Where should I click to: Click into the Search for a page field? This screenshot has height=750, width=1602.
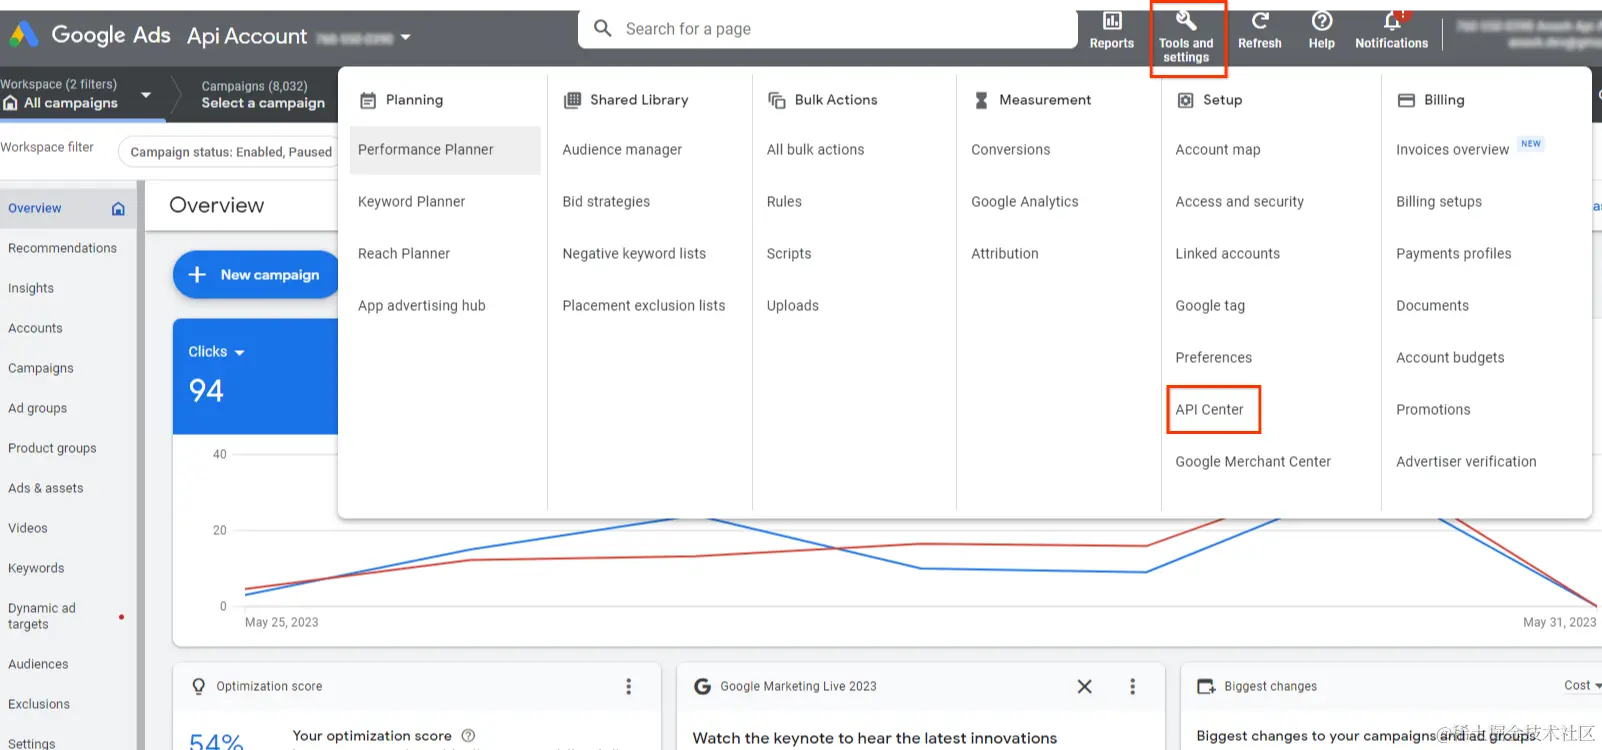click(827, 29)
